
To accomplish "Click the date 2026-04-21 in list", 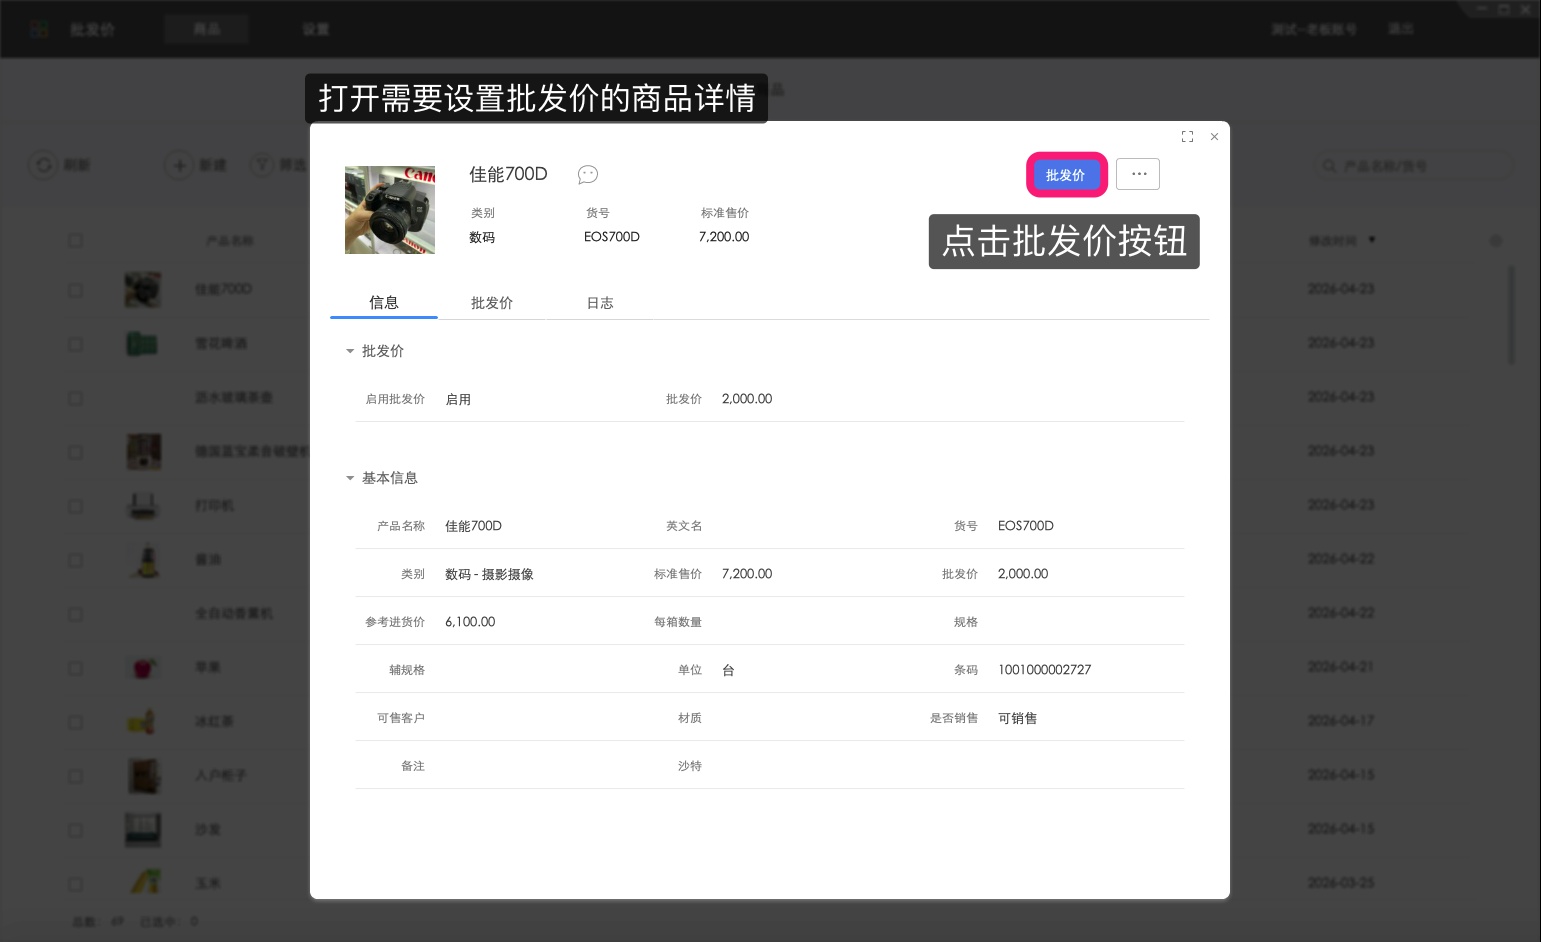I will (x=1341, y=667).
